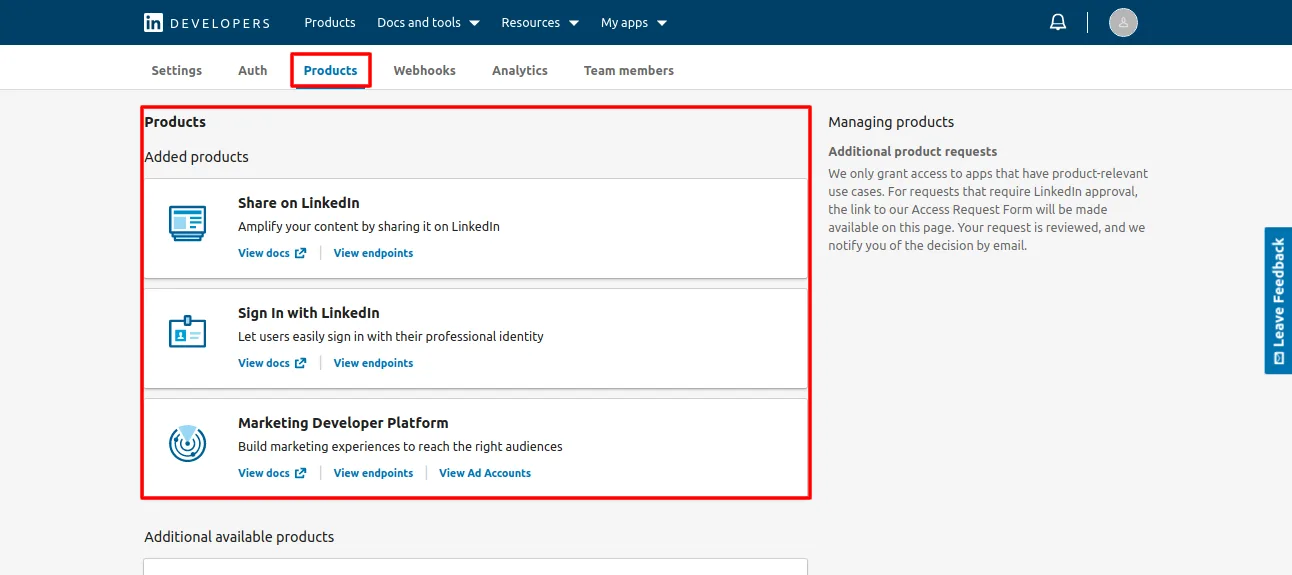Open the View Ad Accounts link
The height and width of the screenshot is (575, 1292).
click(485, 473)
